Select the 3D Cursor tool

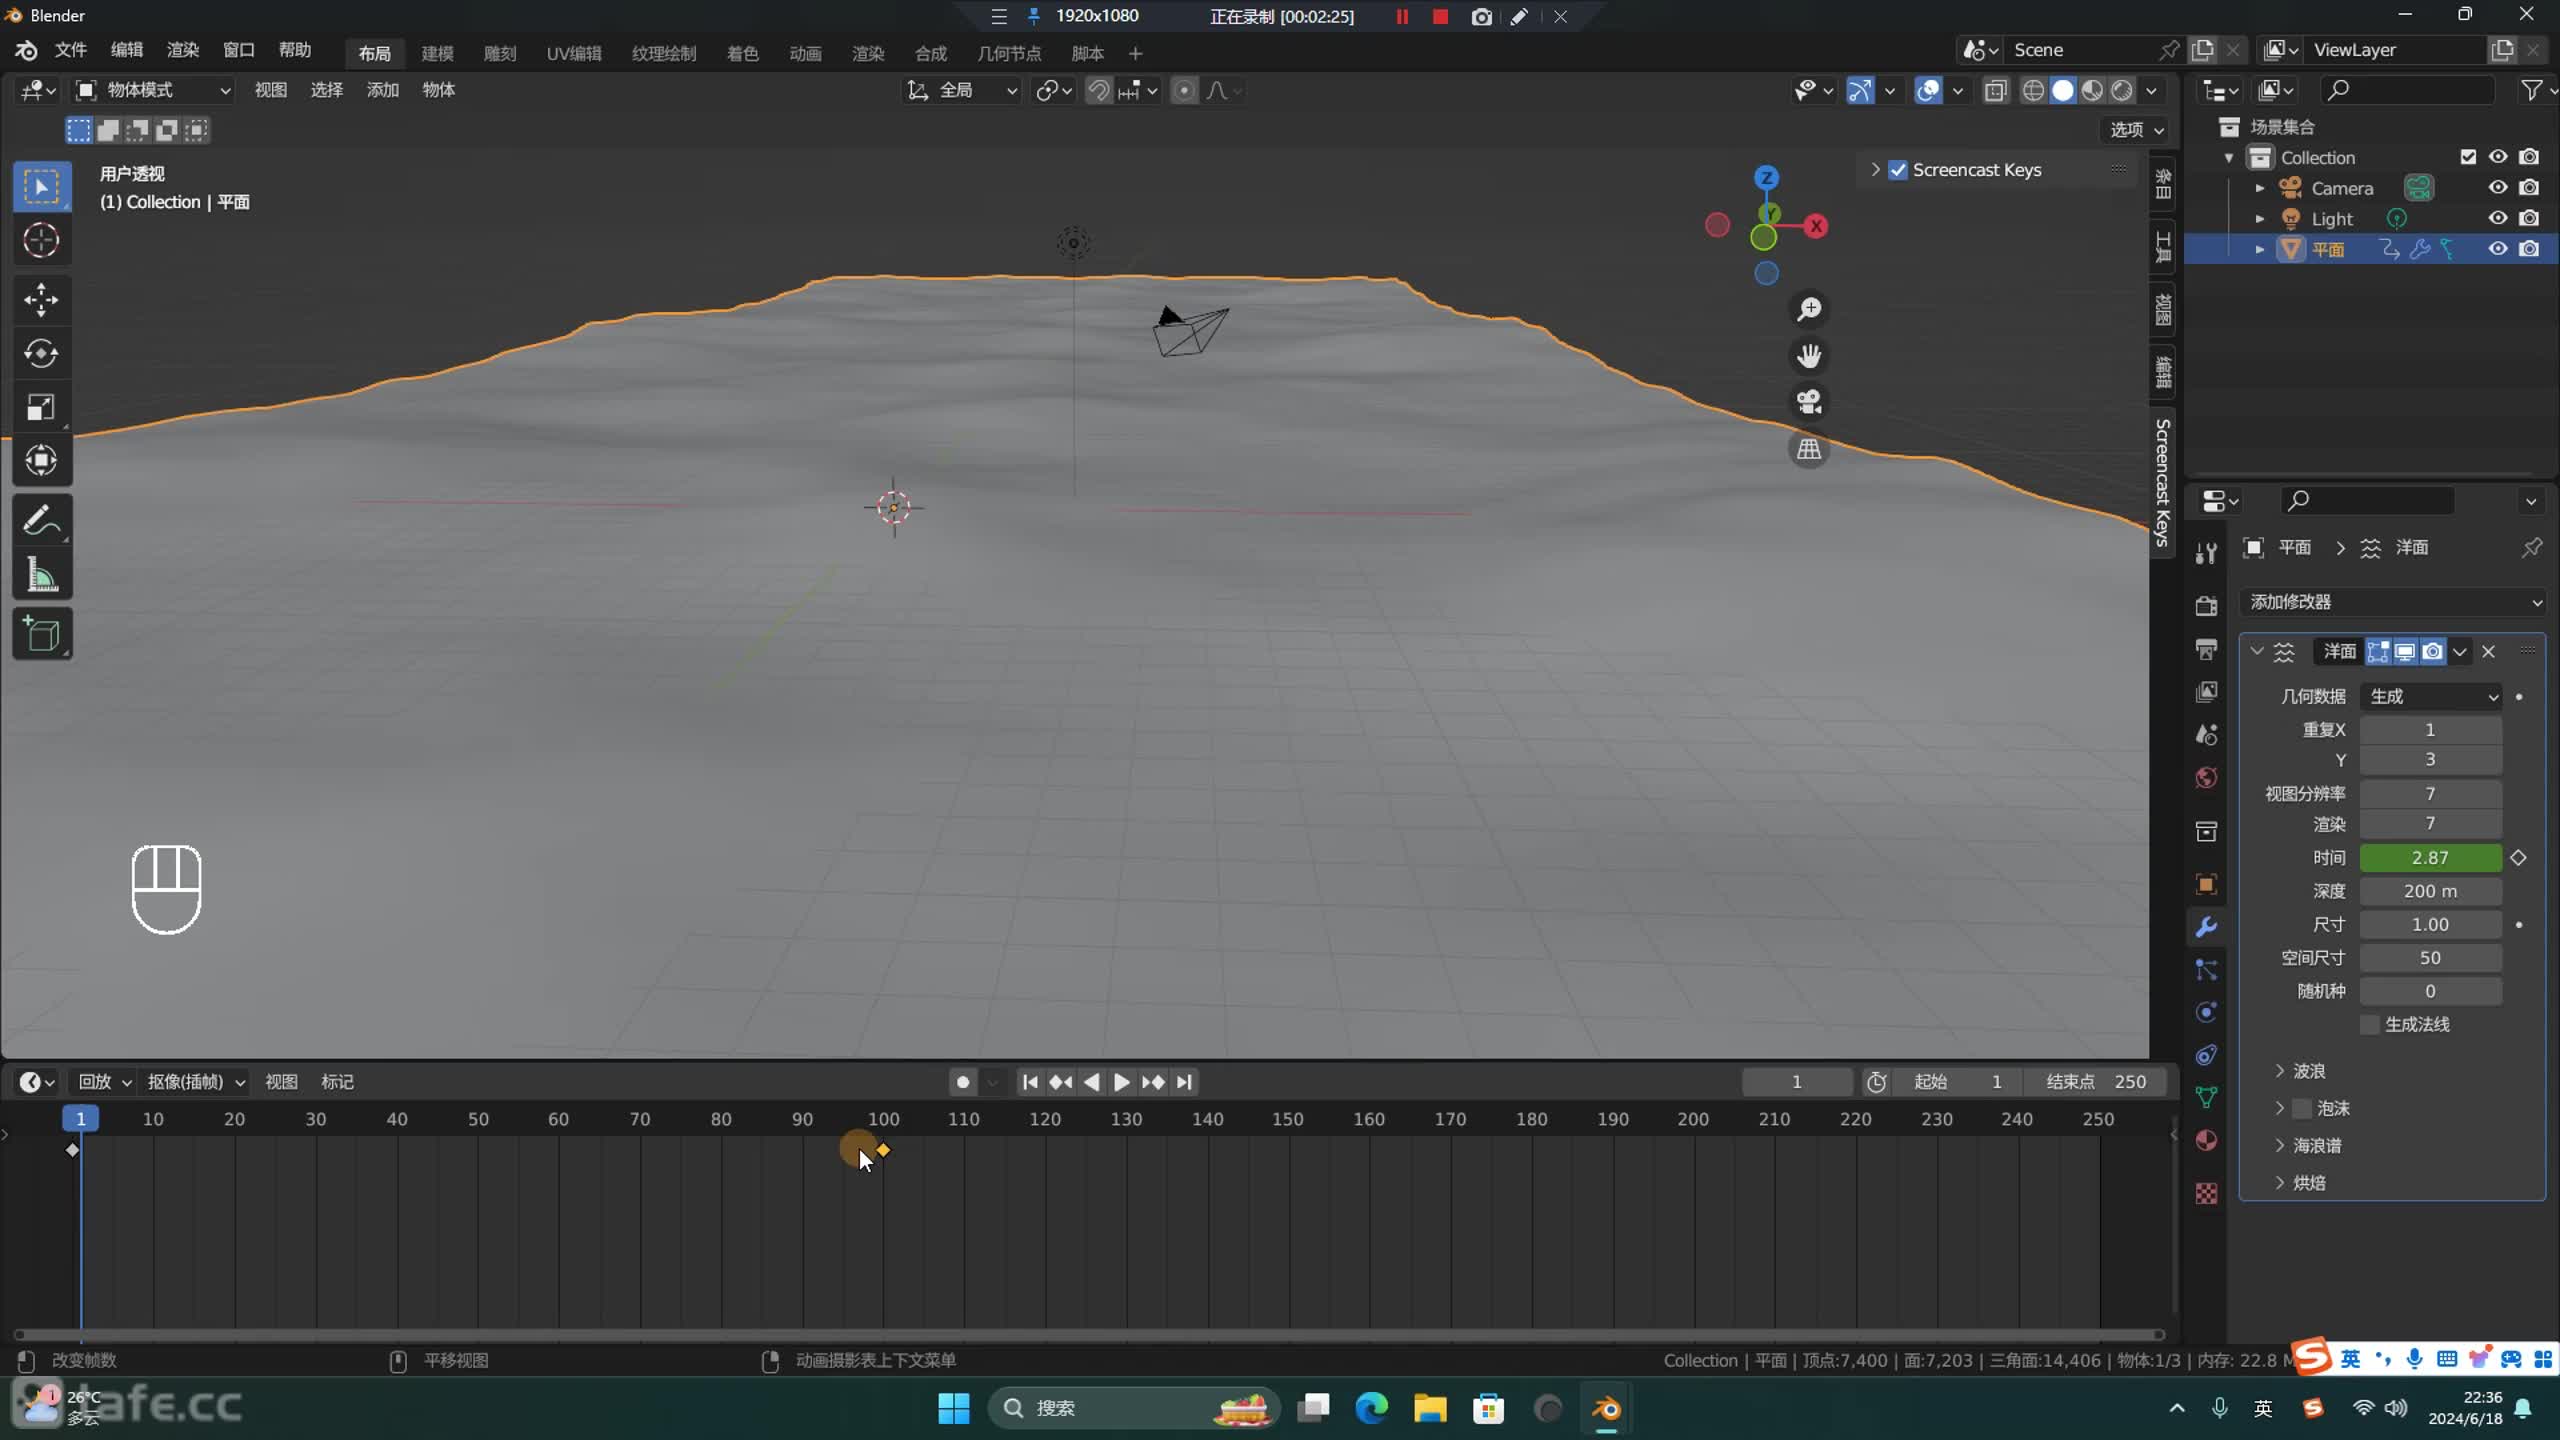point(41,240)
